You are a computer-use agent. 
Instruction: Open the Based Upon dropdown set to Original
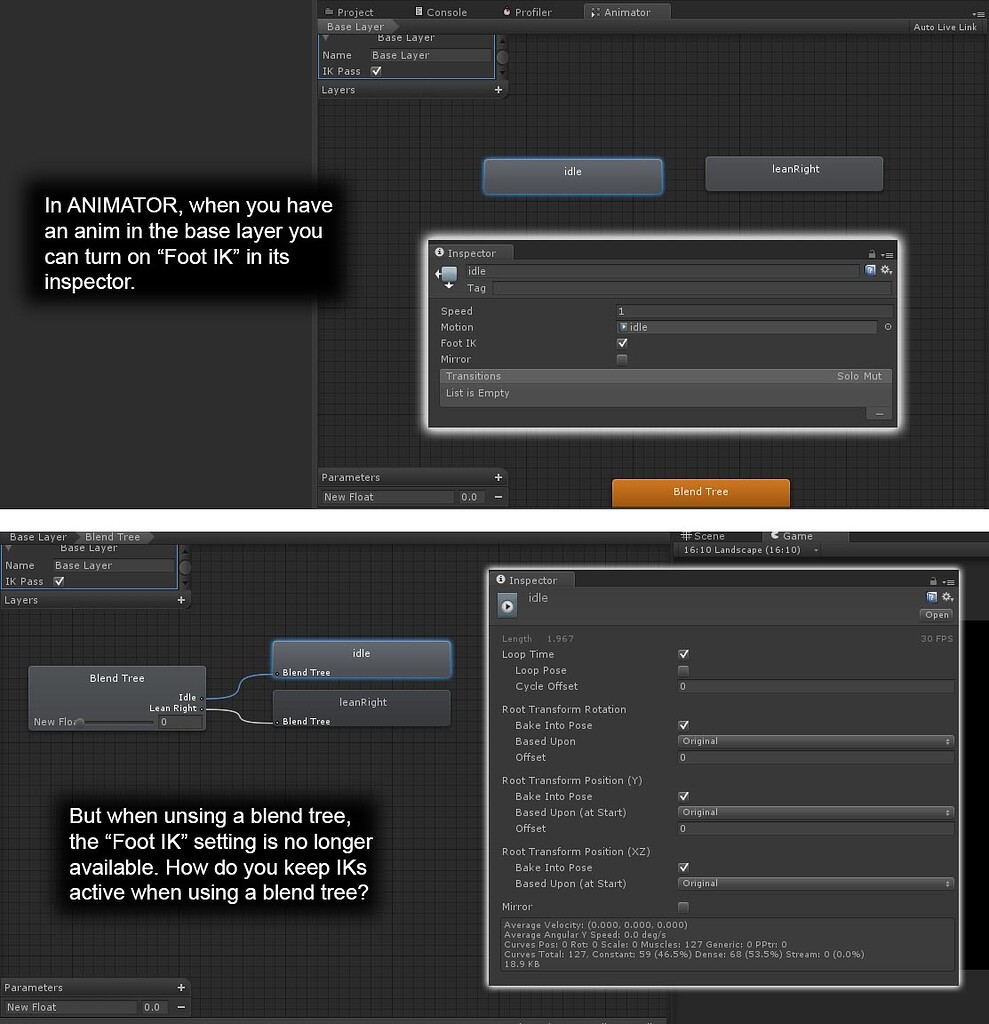point(815,741)
